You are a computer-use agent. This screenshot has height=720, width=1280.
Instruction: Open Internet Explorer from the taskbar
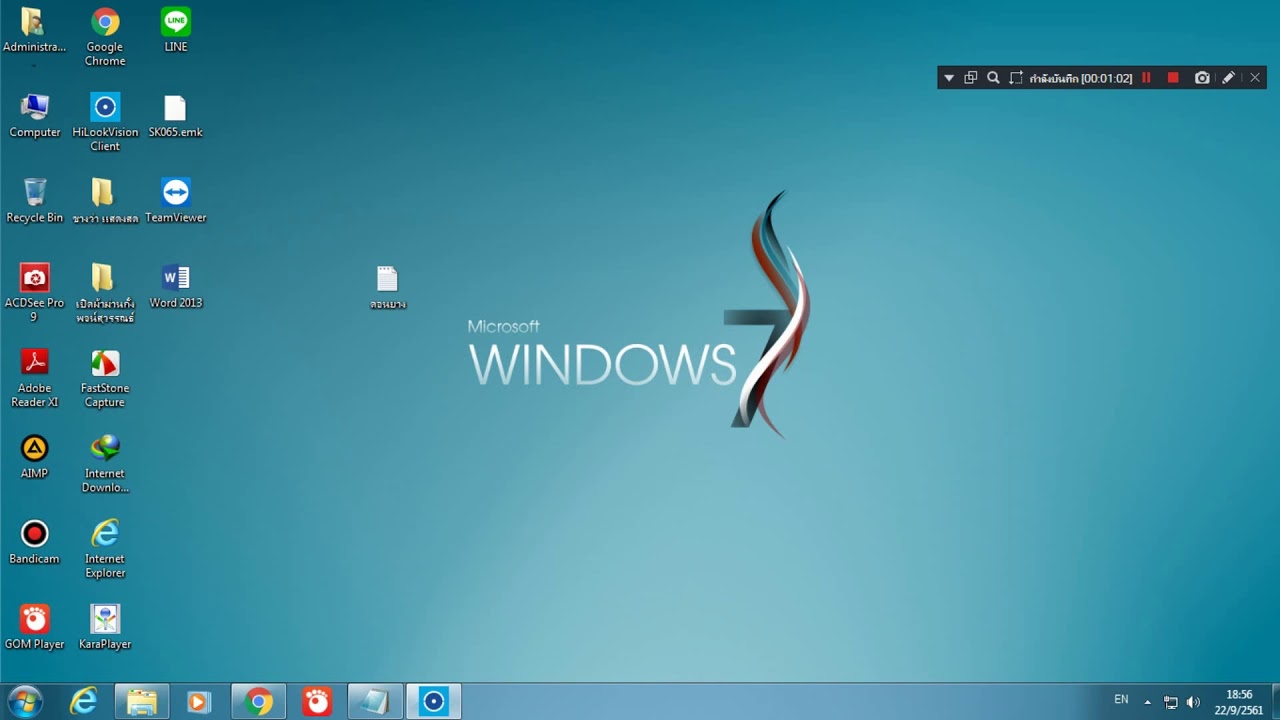click(x=84, y=702)
